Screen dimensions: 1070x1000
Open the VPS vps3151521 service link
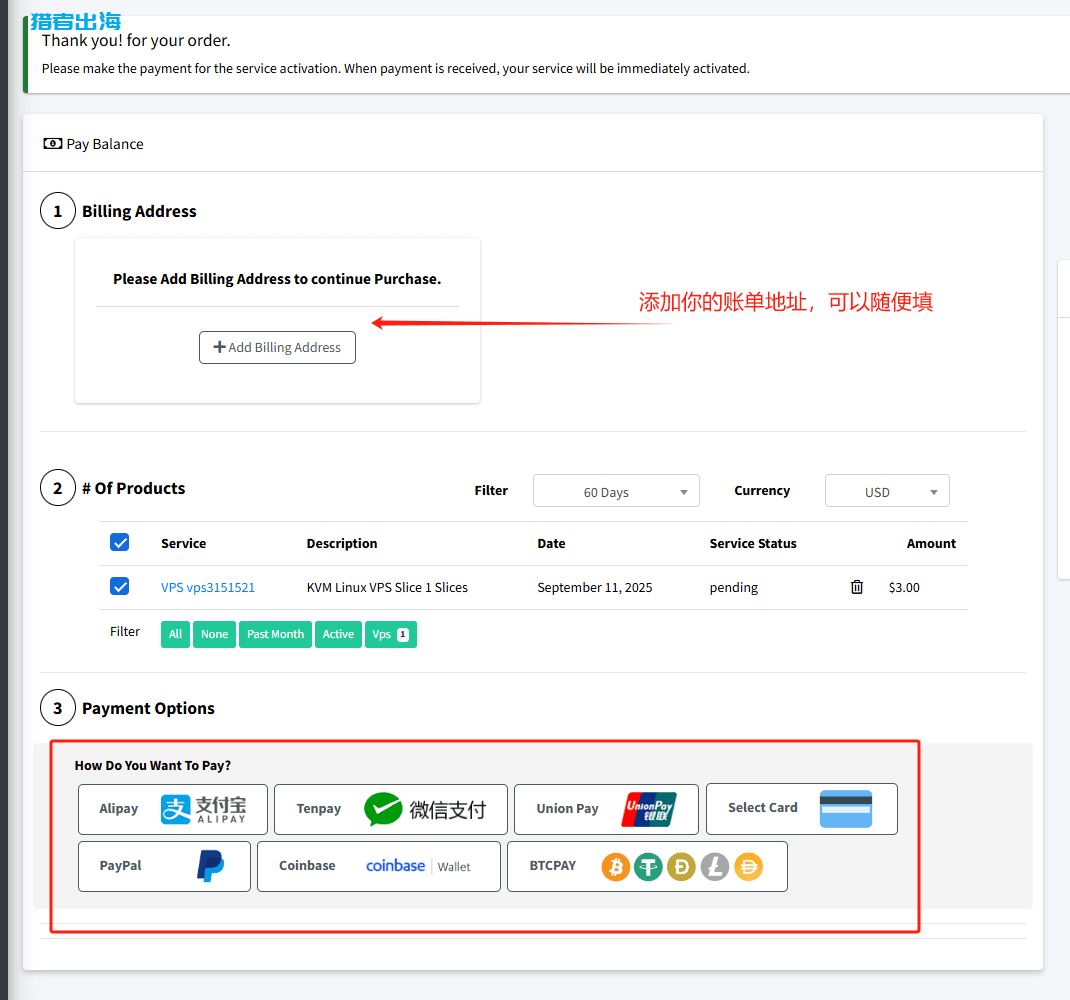pos(207,588)
